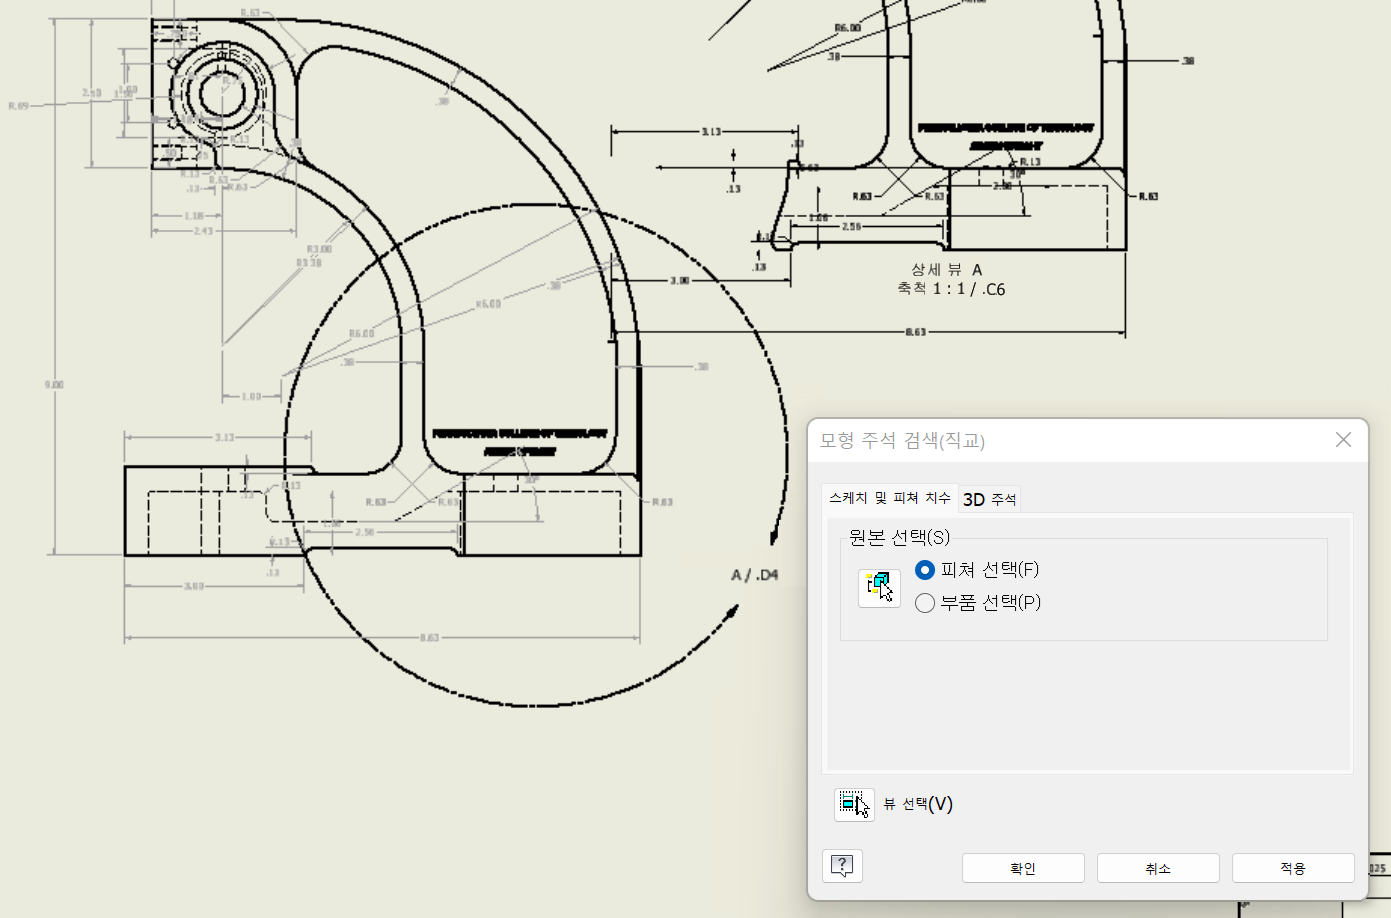Click the R6.00 dimension in detail view
The image size is (1391, 918).
coord(847,28)
